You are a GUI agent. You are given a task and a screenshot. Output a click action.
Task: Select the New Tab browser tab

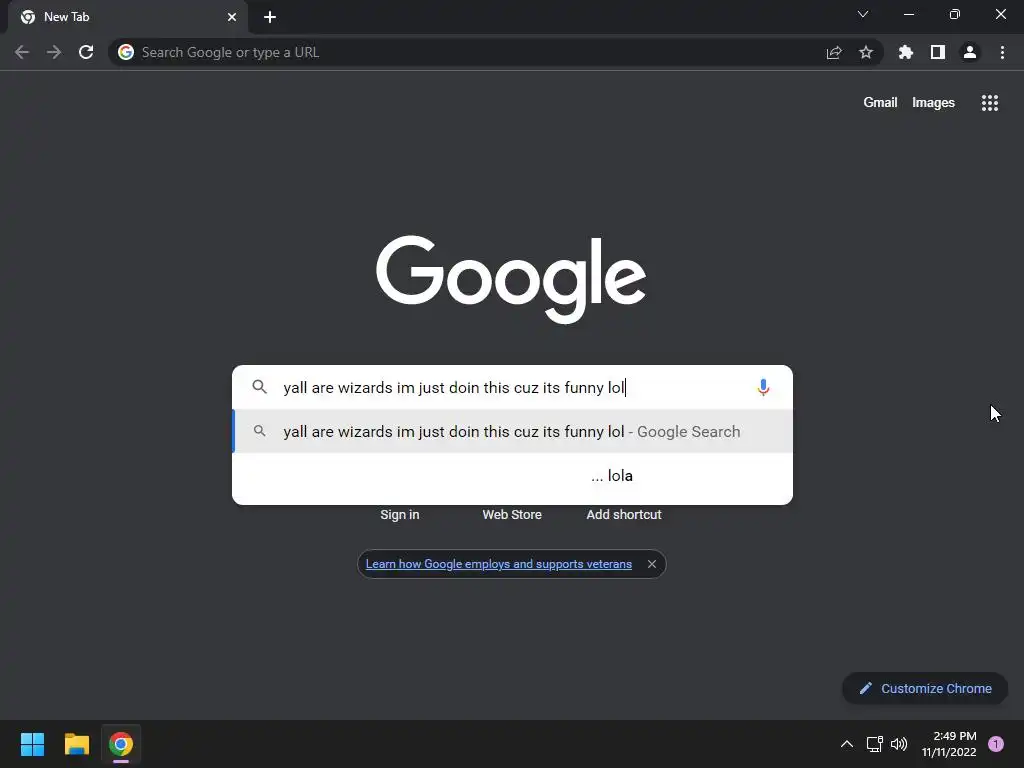pyautogui.click(x=127, y=17)
